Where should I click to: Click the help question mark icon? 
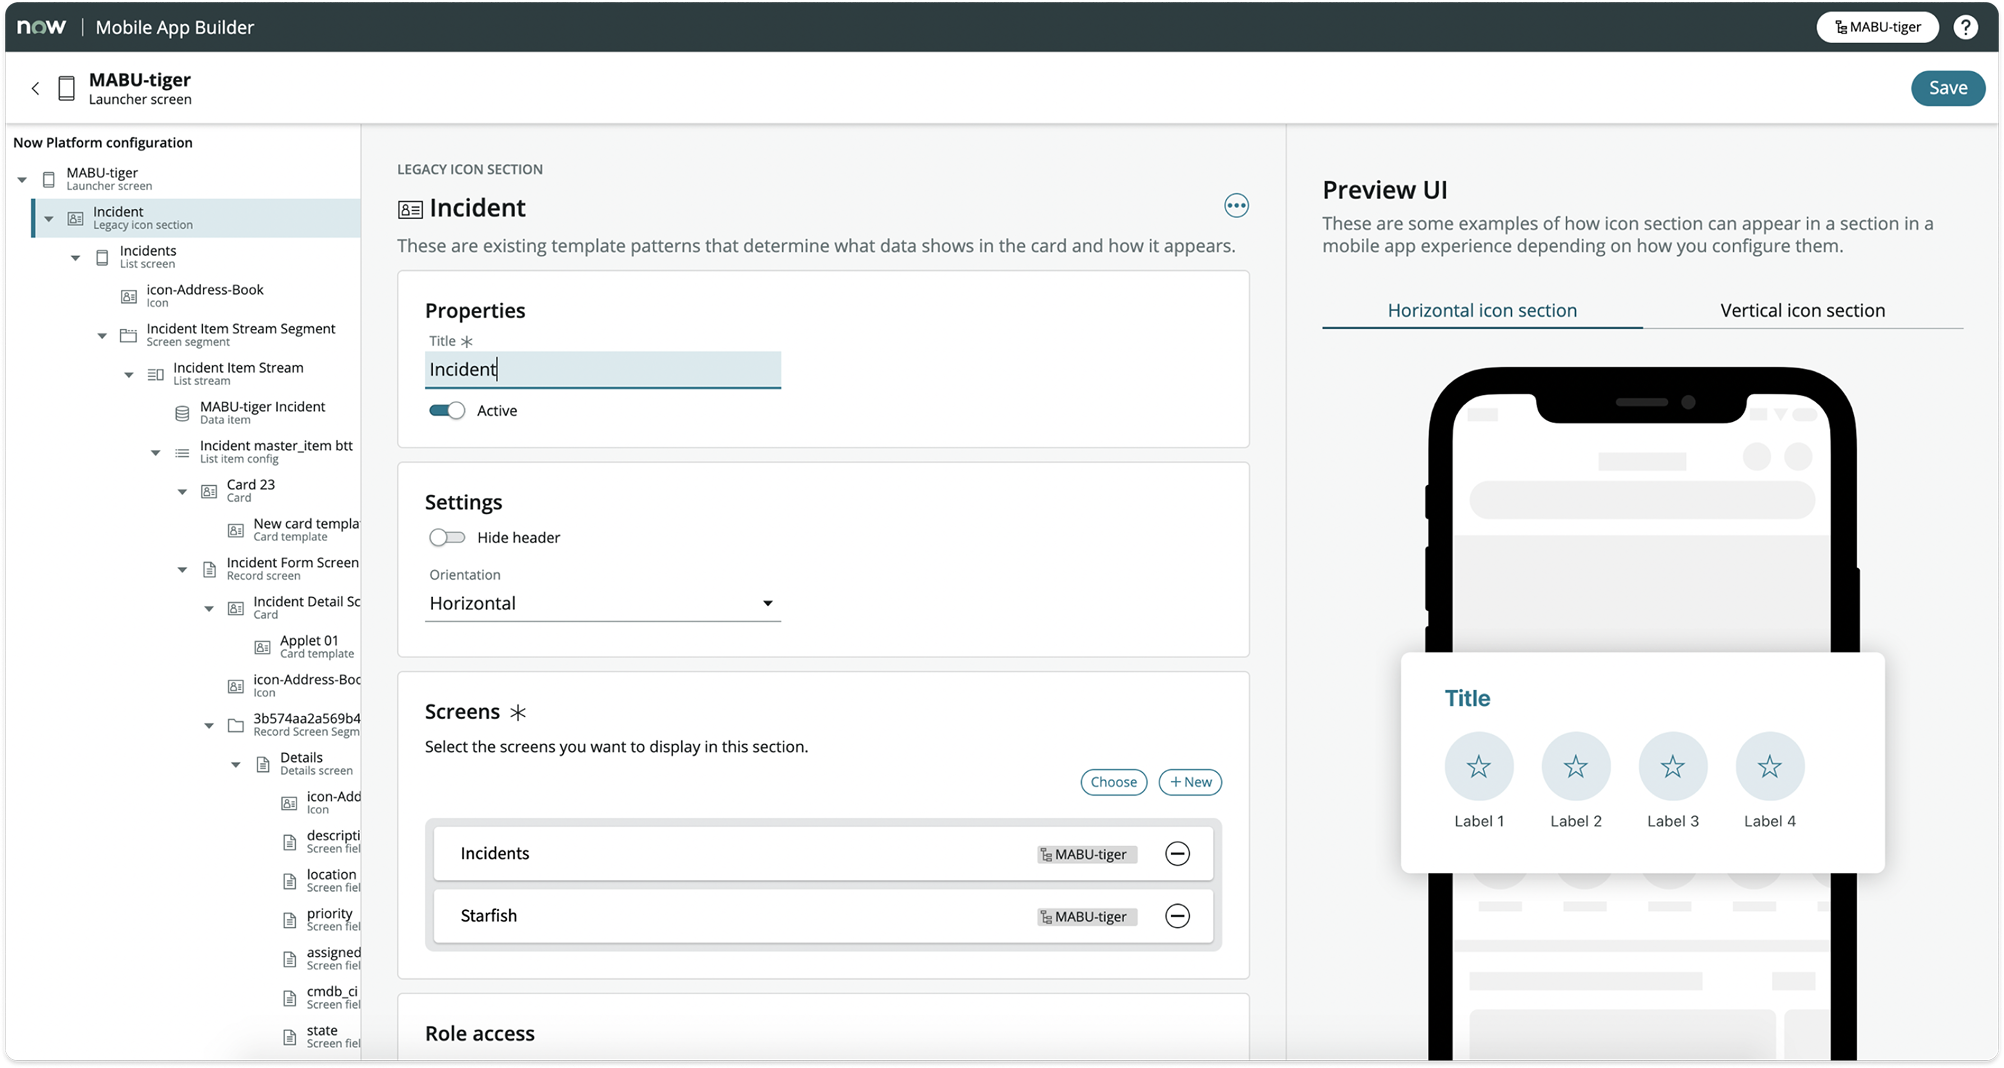[1965, 27]
